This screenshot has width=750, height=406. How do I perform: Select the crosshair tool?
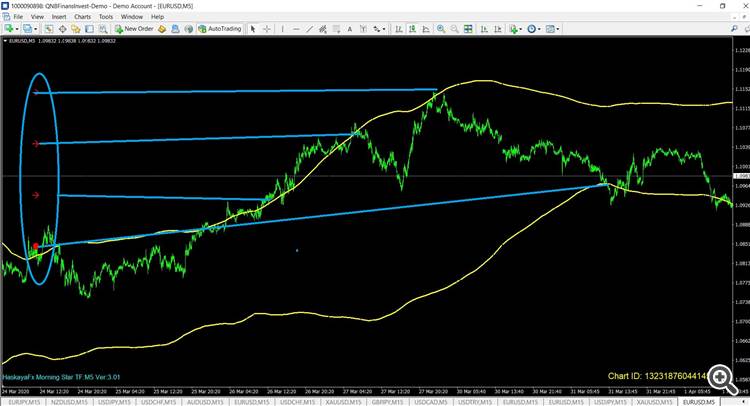(x=266, y=29)
